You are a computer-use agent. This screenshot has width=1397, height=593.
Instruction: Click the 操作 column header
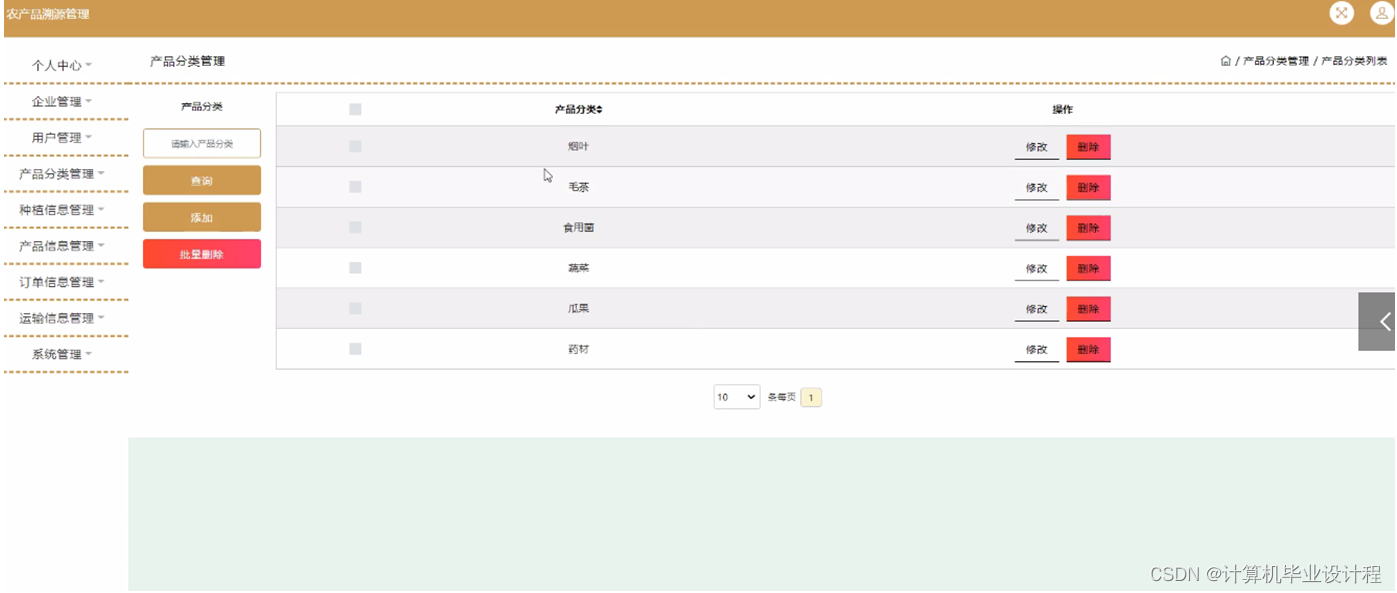pyautogui.click(x=1062, y=110)
